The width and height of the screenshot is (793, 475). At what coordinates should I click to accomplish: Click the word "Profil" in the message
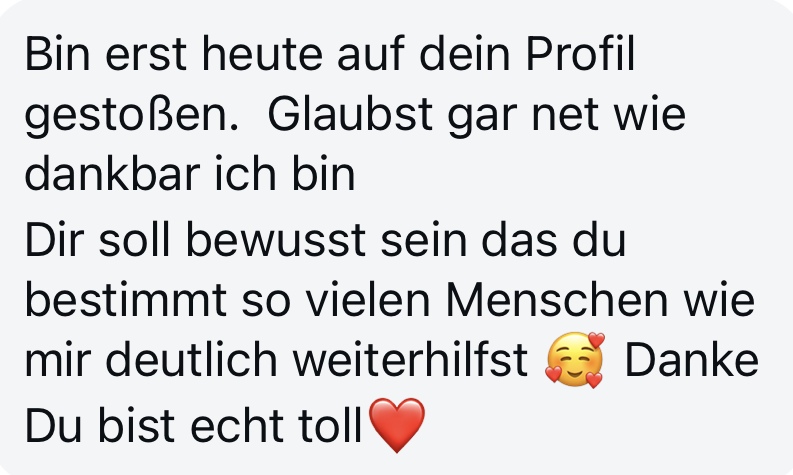[580, 55]
